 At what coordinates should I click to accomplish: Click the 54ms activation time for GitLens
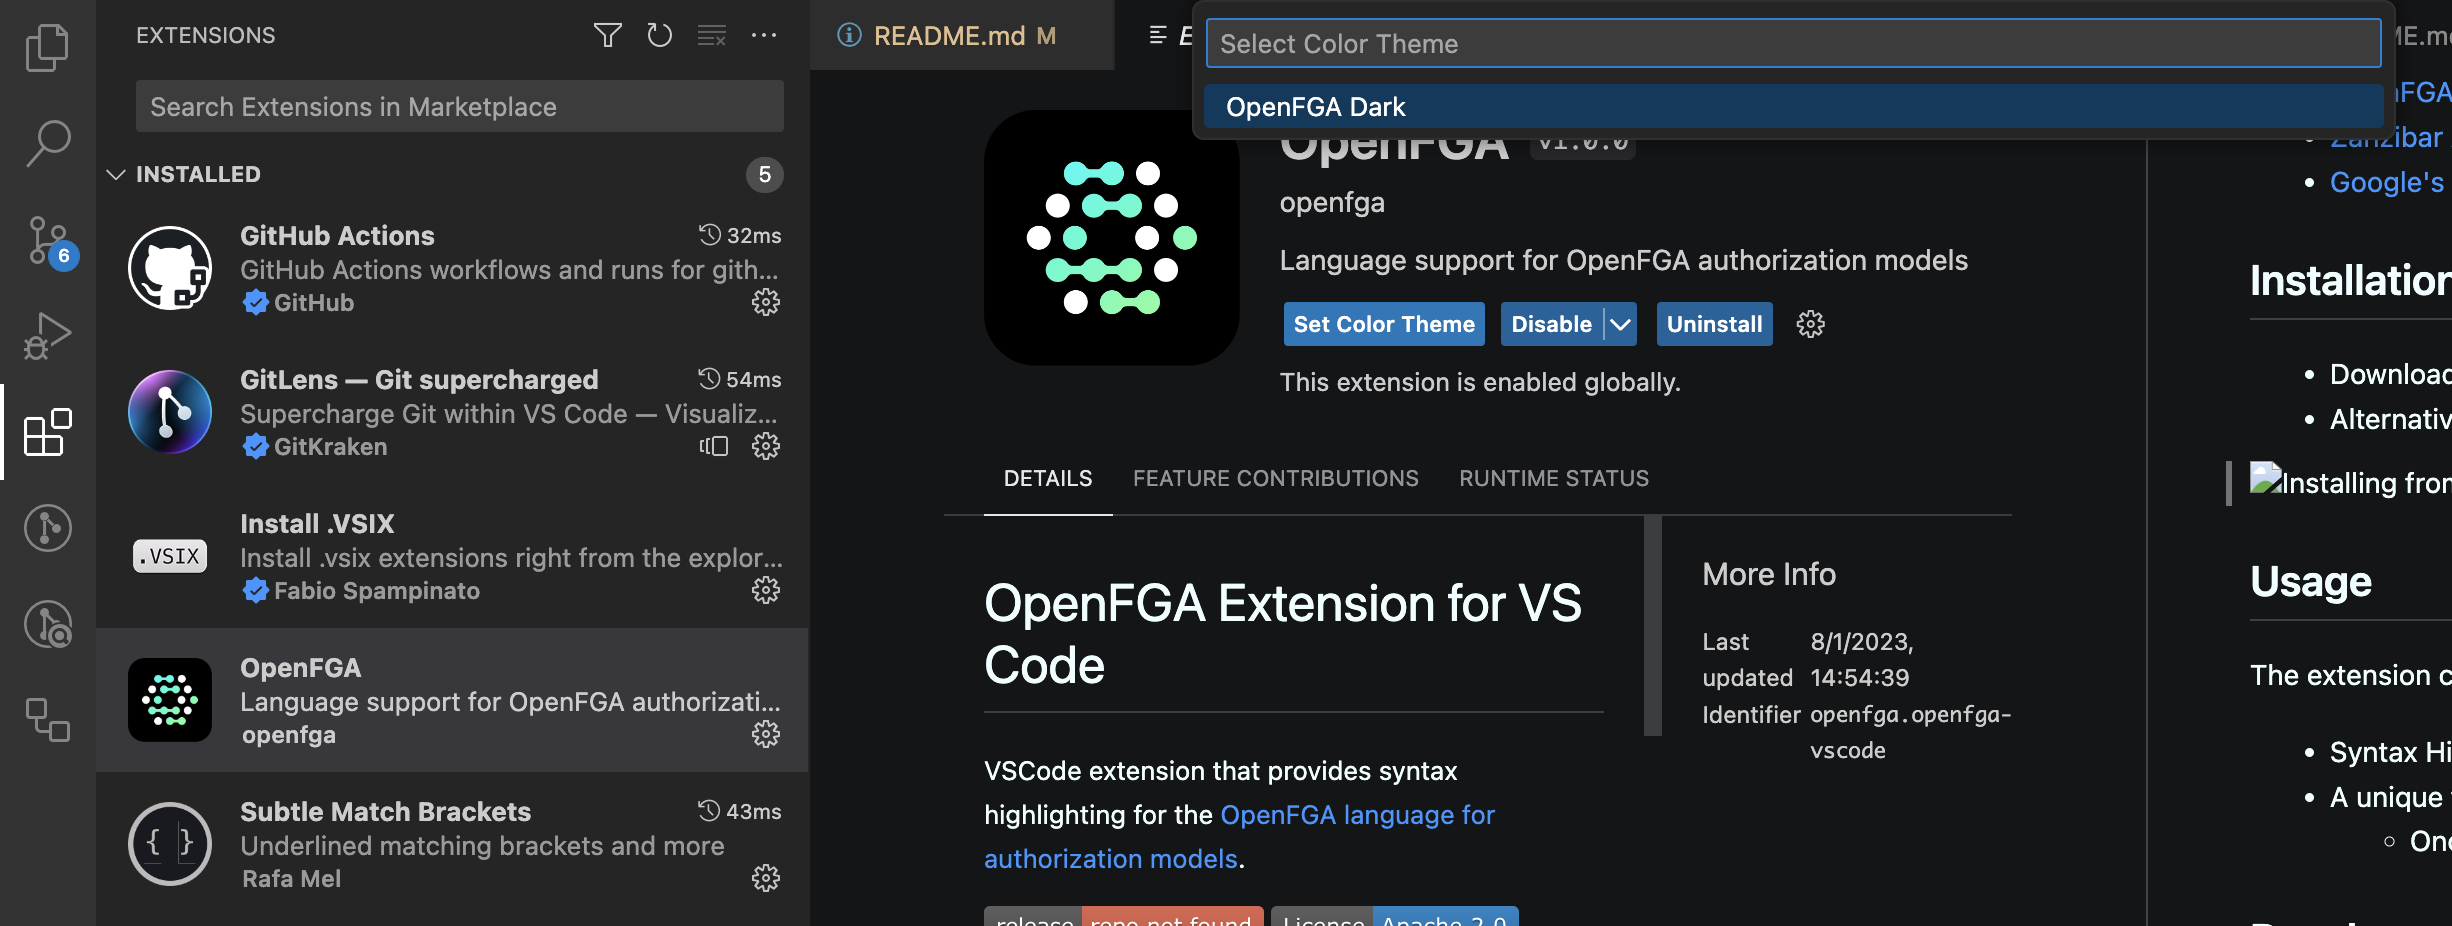tap(740, 380)
